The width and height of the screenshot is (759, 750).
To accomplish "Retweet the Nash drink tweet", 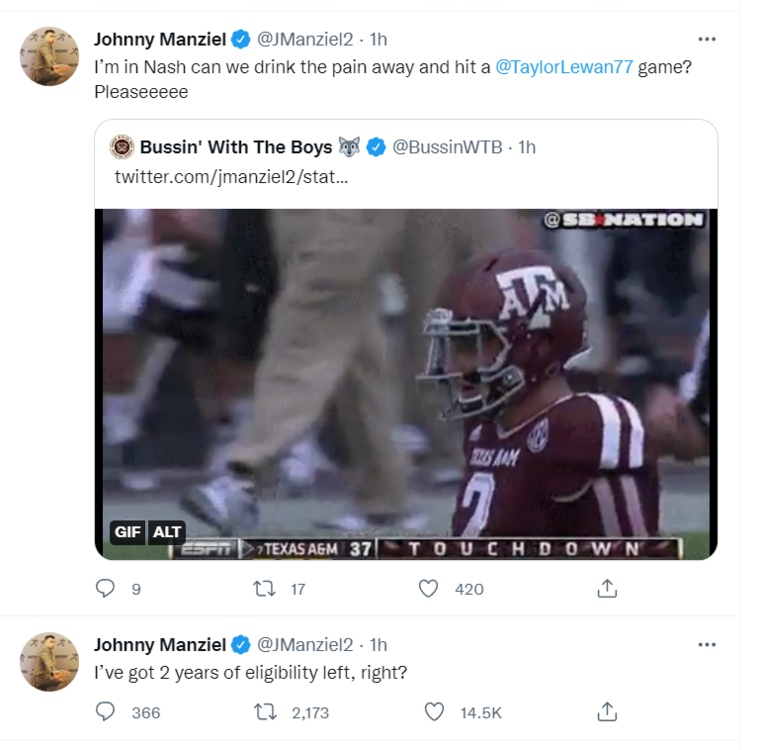I will pyautogui.click(x=266, y=589).
